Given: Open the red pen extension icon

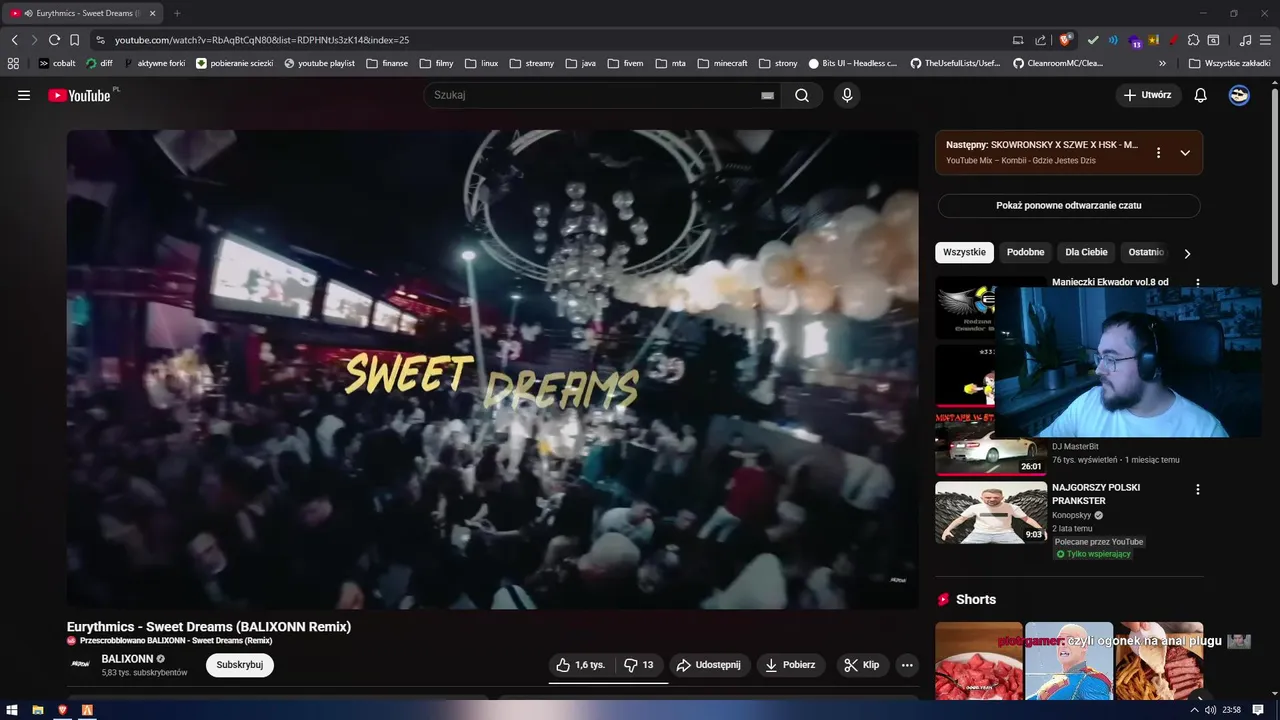Looking at the screenshot, I should click(1173, 40).
